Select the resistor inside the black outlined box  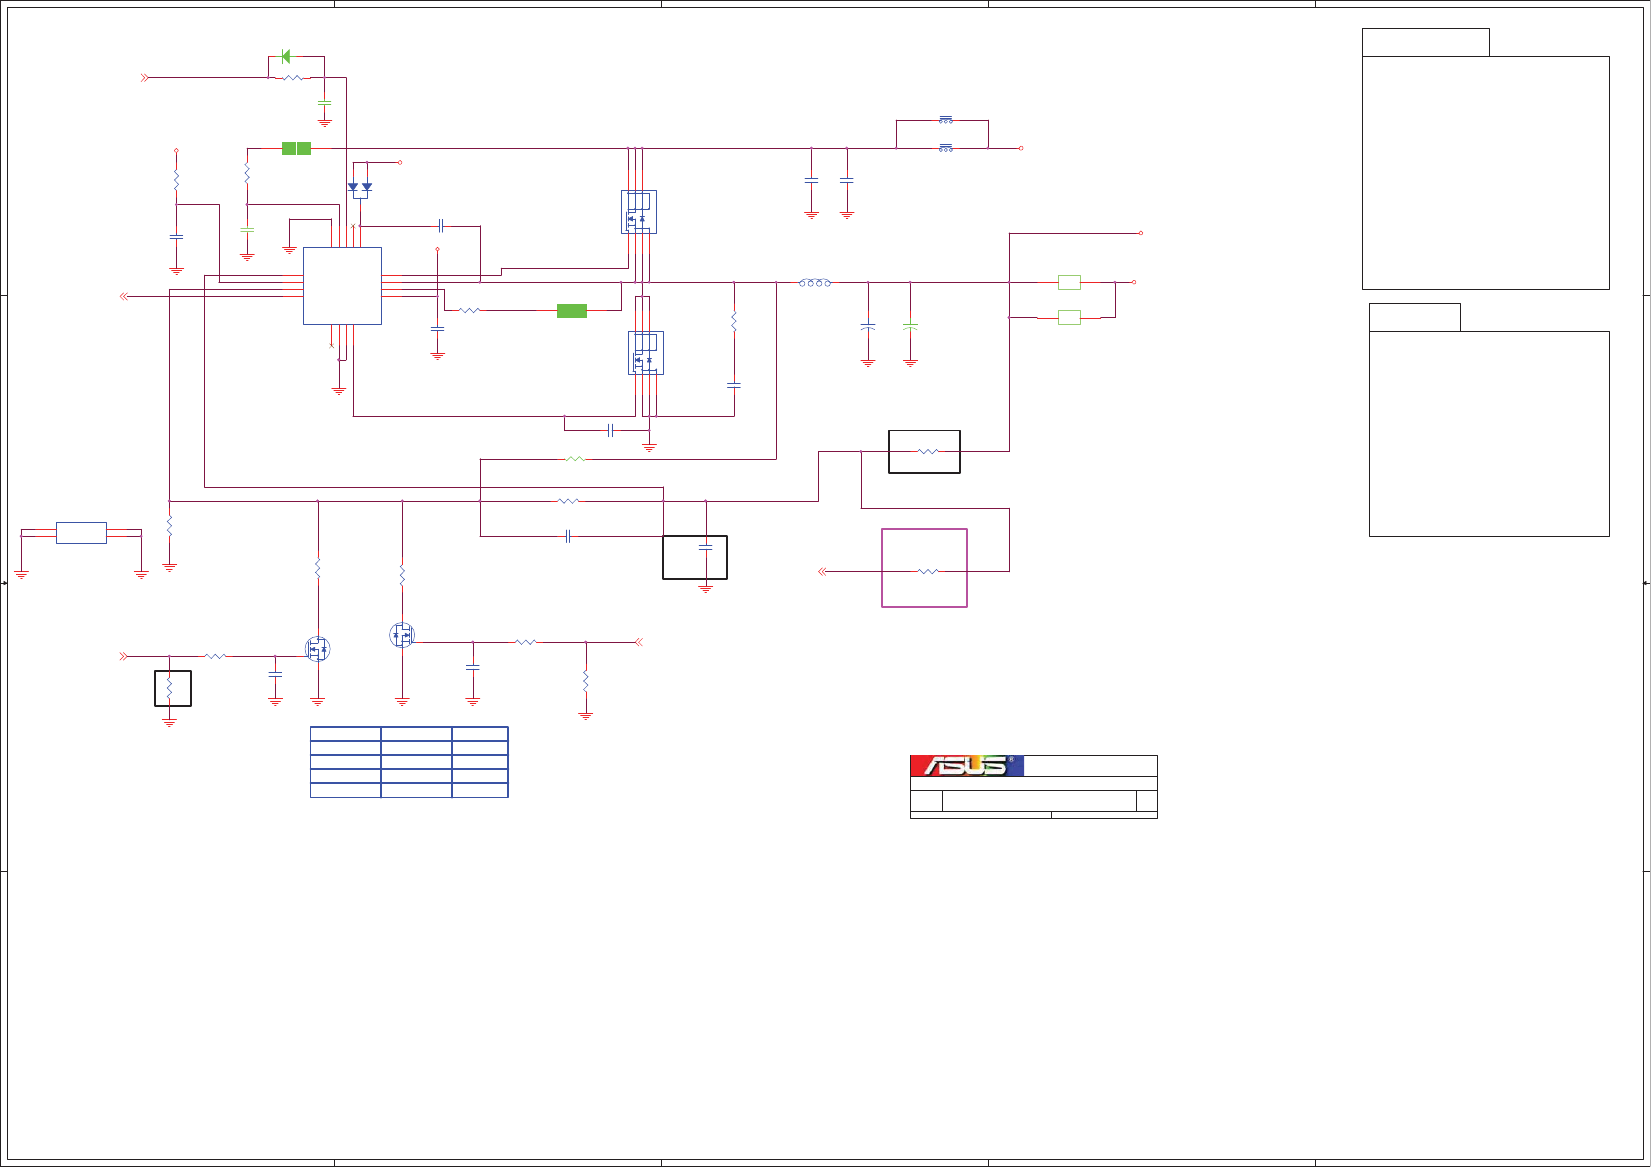point(928,451)
